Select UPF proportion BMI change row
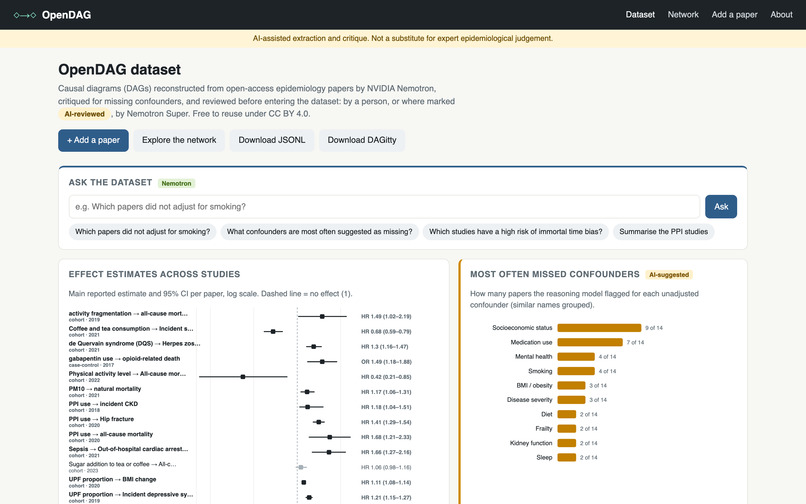Viewport: 806px width, 504px height. pos(240,482)
